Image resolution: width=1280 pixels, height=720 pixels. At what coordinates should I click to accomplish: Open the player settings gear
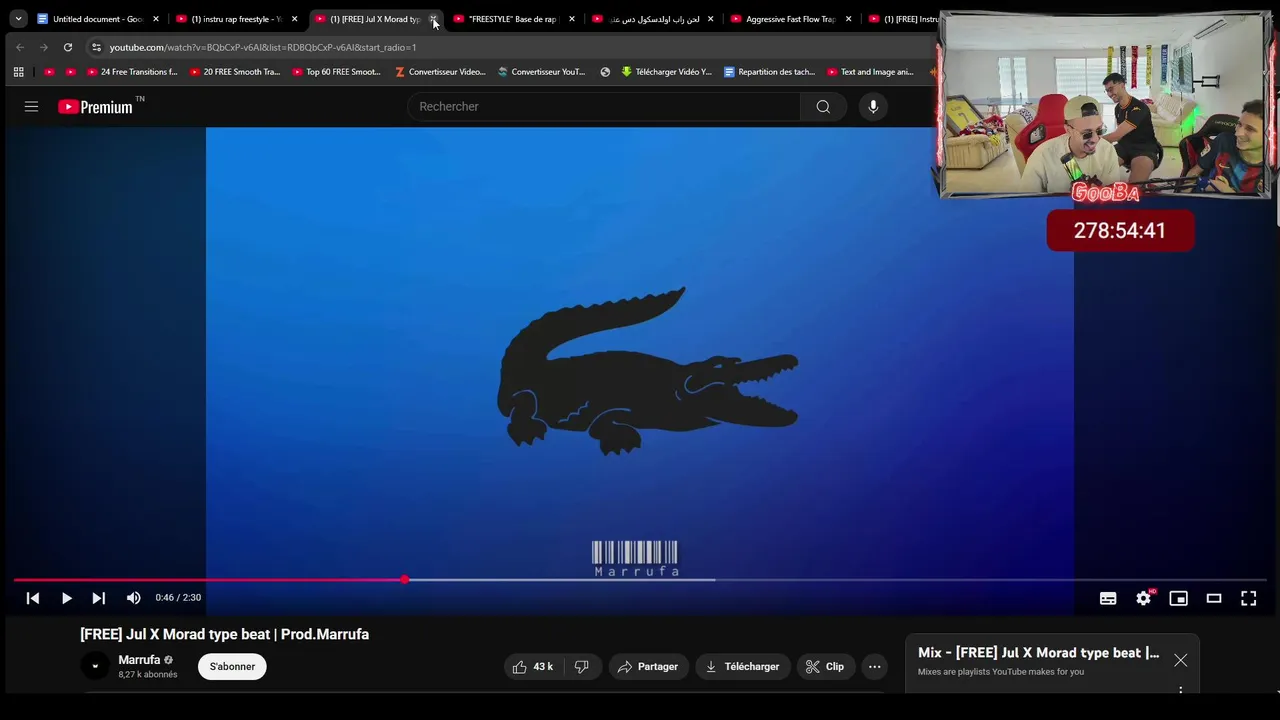[x=1143, y=598]
